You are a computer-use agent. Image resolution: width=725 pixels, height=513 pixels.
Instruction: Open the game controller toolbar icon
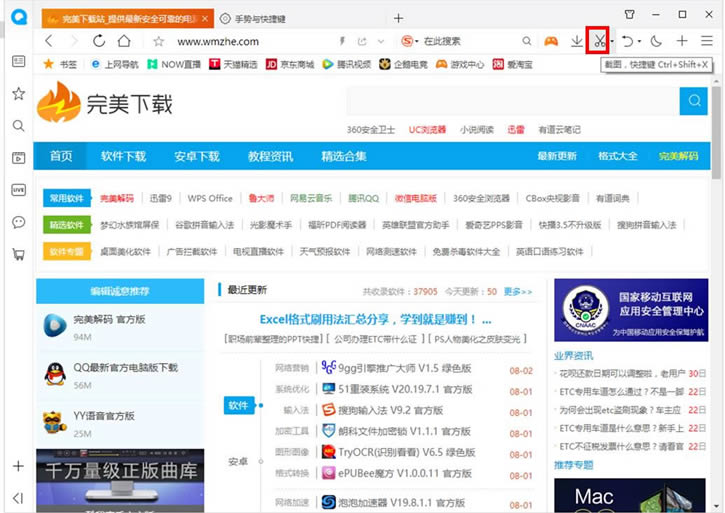tap(551, 41)
